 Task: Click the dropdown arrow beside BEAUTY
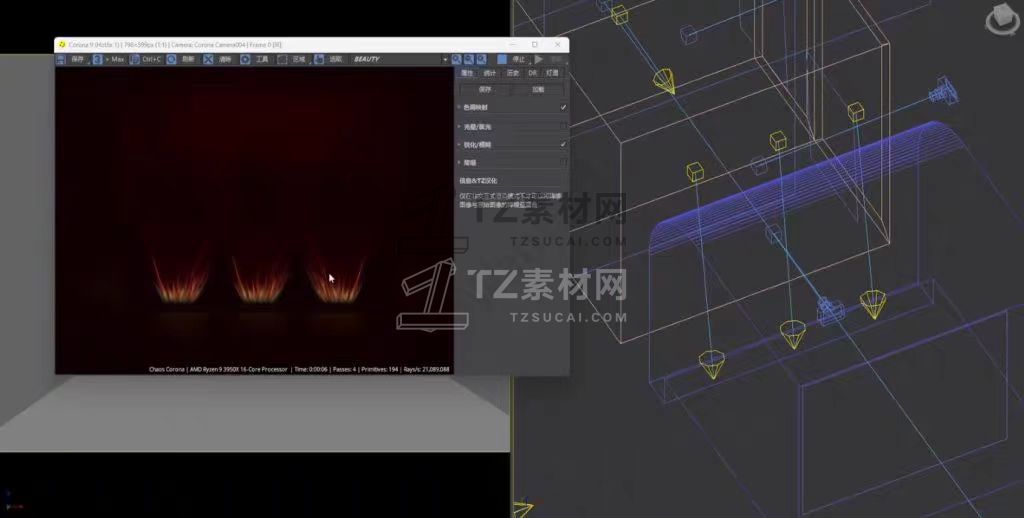445,59
